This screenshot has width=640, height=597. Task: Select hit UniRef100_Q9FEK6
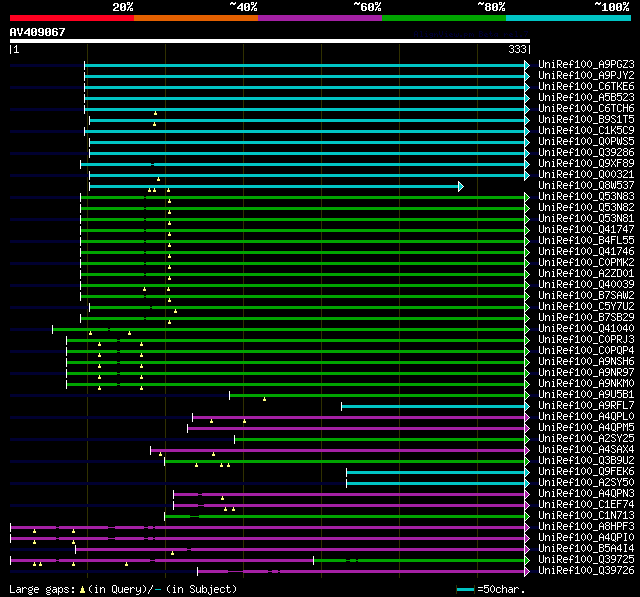click(x=586, y=472)
